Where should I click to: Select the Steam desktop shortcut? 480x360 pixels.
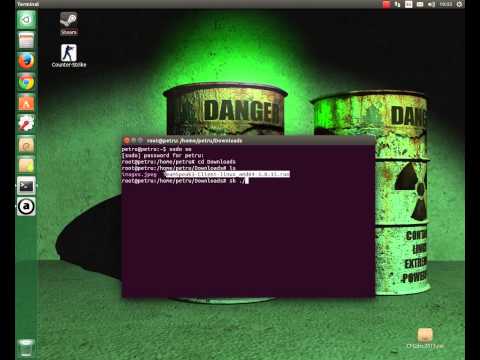click(x=69, y=23)
